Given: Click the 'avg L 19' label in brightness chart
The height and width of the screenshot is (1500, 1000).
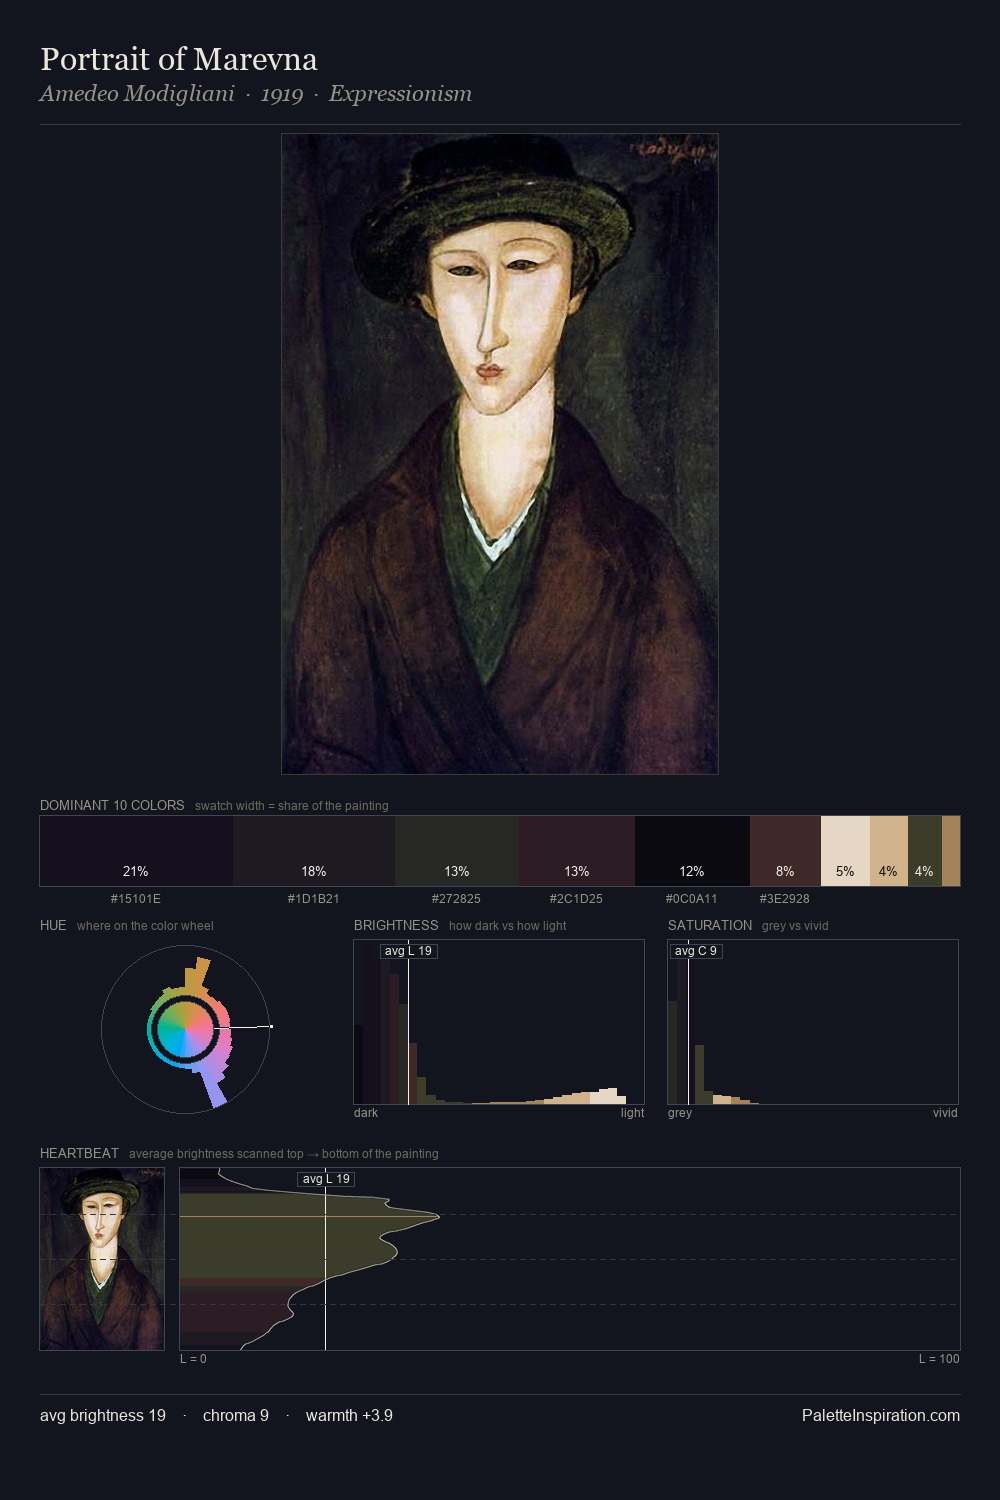Looking at the screenshot, I should (409, 951).
